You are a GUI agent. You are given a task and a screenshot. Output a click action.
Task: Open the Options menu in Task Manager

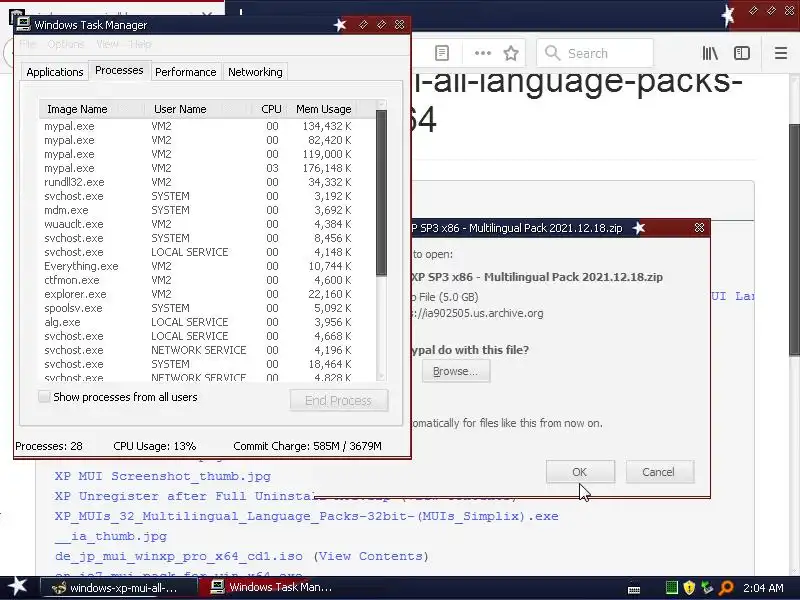pyautogui.click(x=66, y=44)
